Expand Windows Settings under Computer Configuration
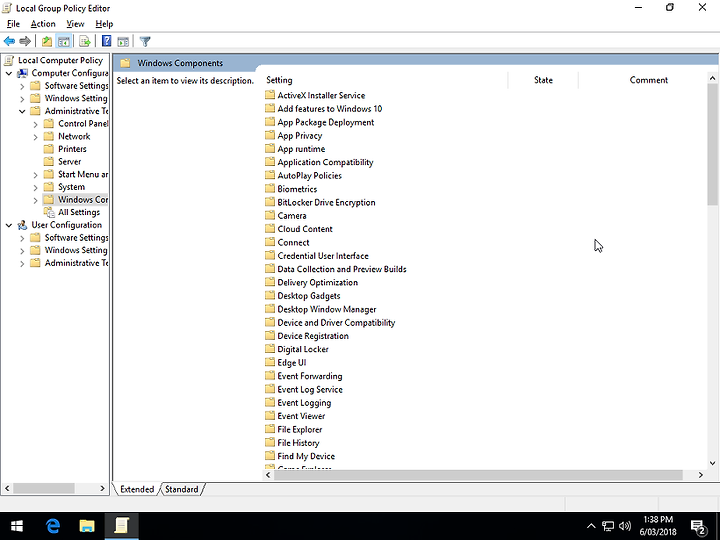The width and height of the screenshot is (720, 540). [22, 98]
